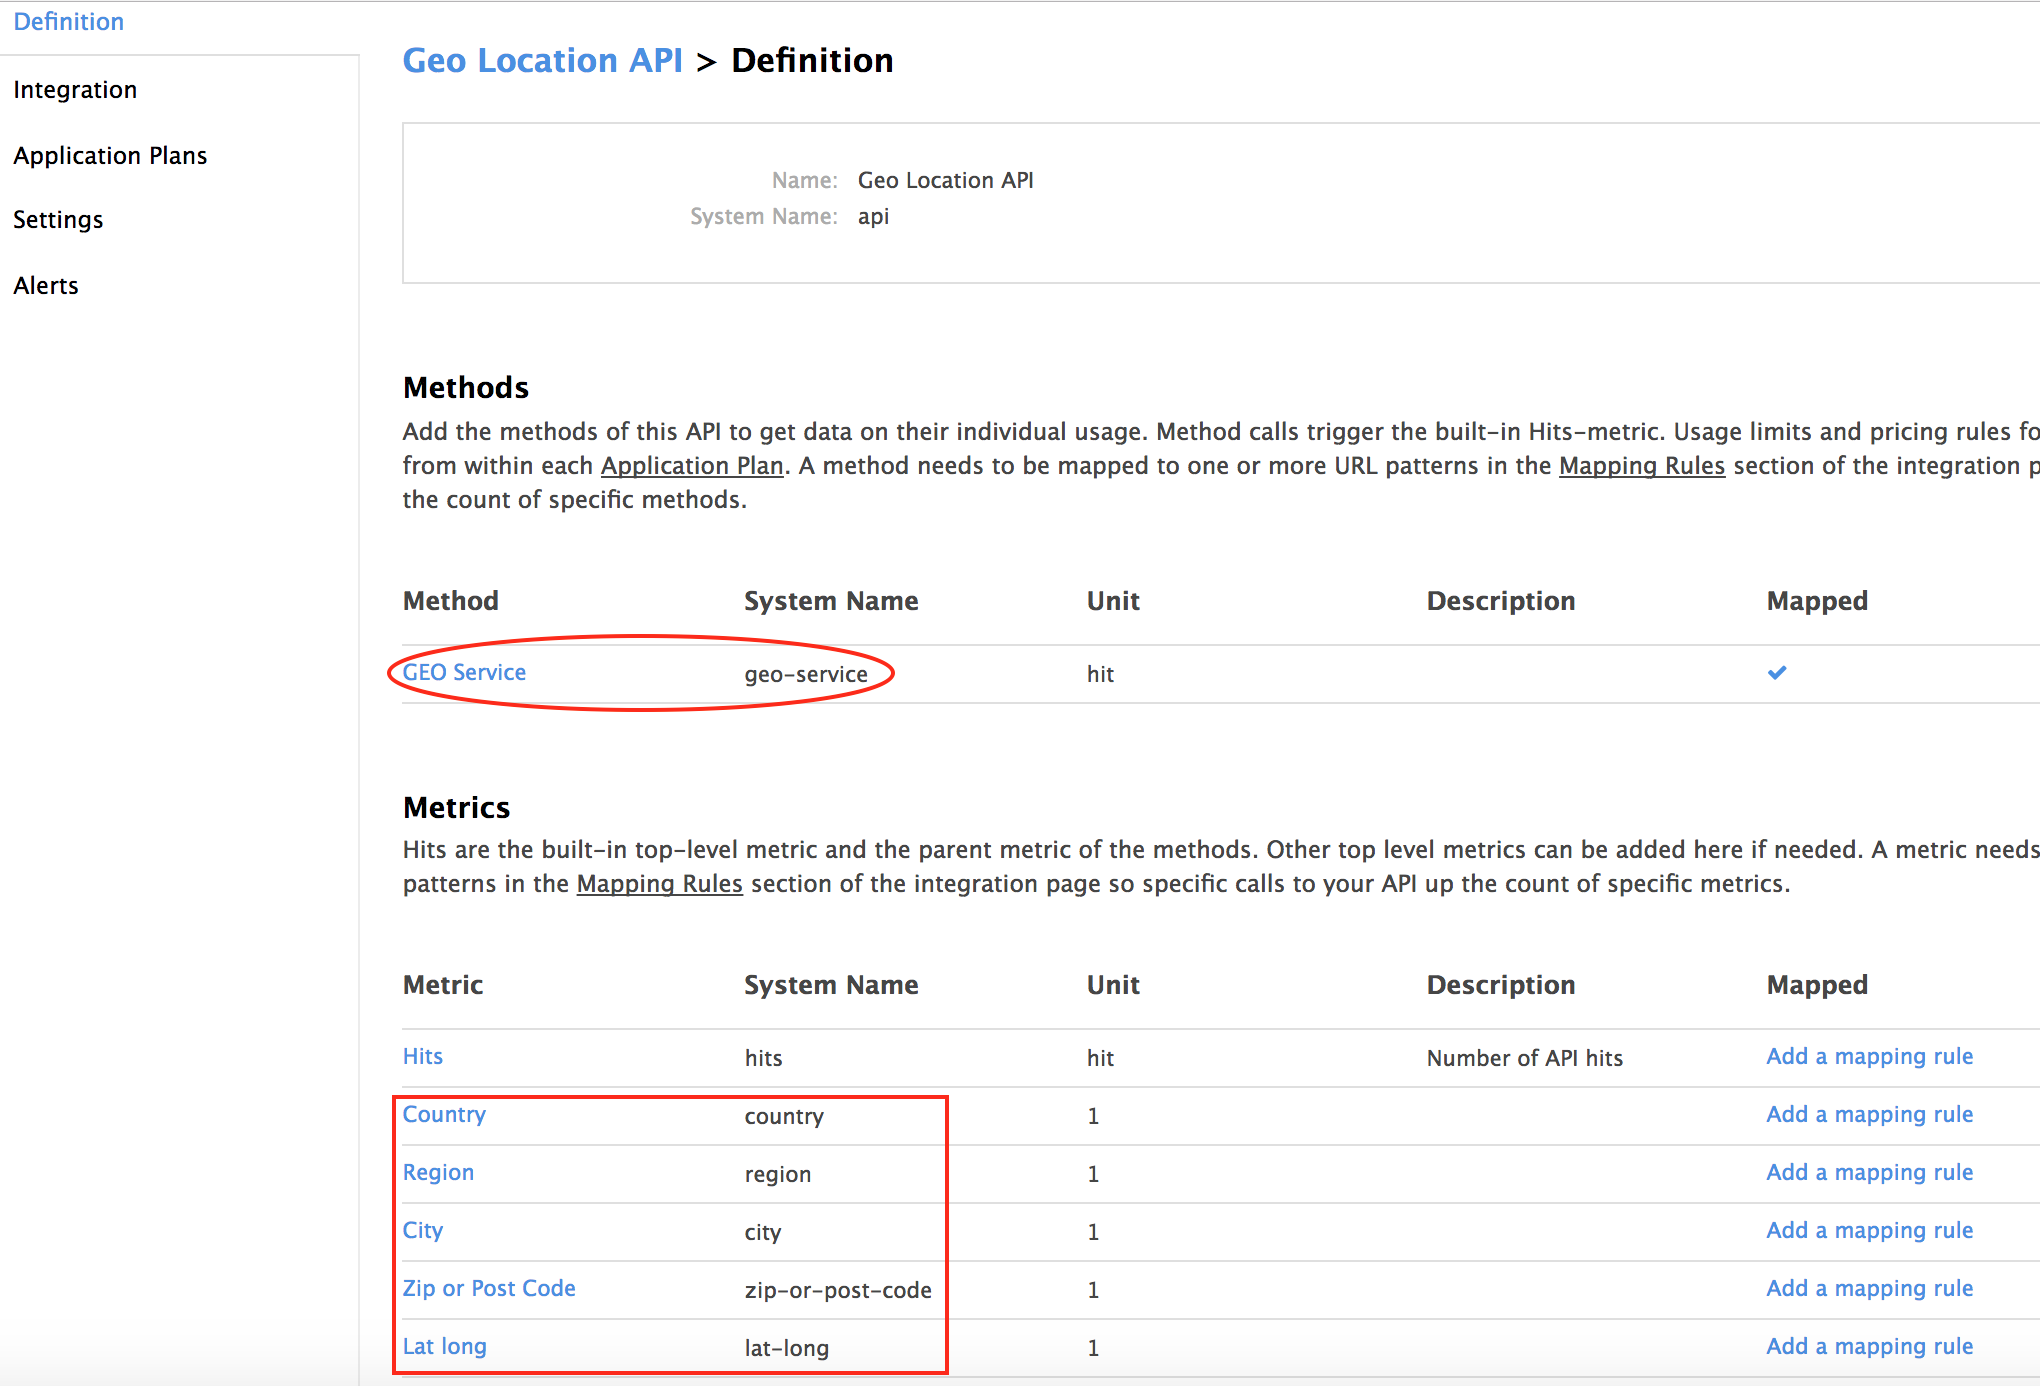The height and width of the screenshot is (1386, 2040).
Task: Open the GEO Service method link
Action: pos(464,673)
